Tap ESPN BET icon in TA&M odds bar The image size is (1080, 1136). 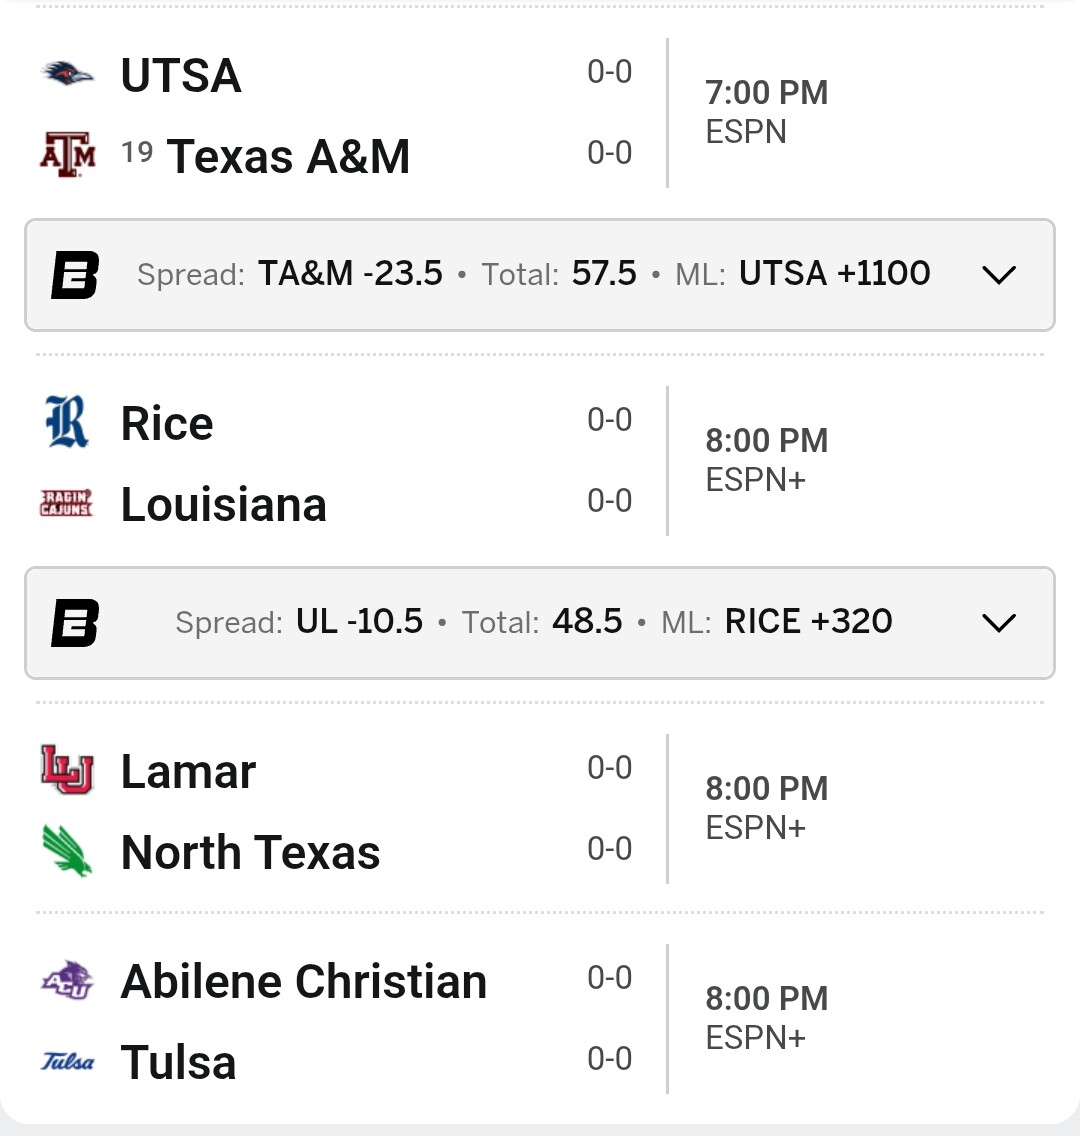[x=75, y=275]
